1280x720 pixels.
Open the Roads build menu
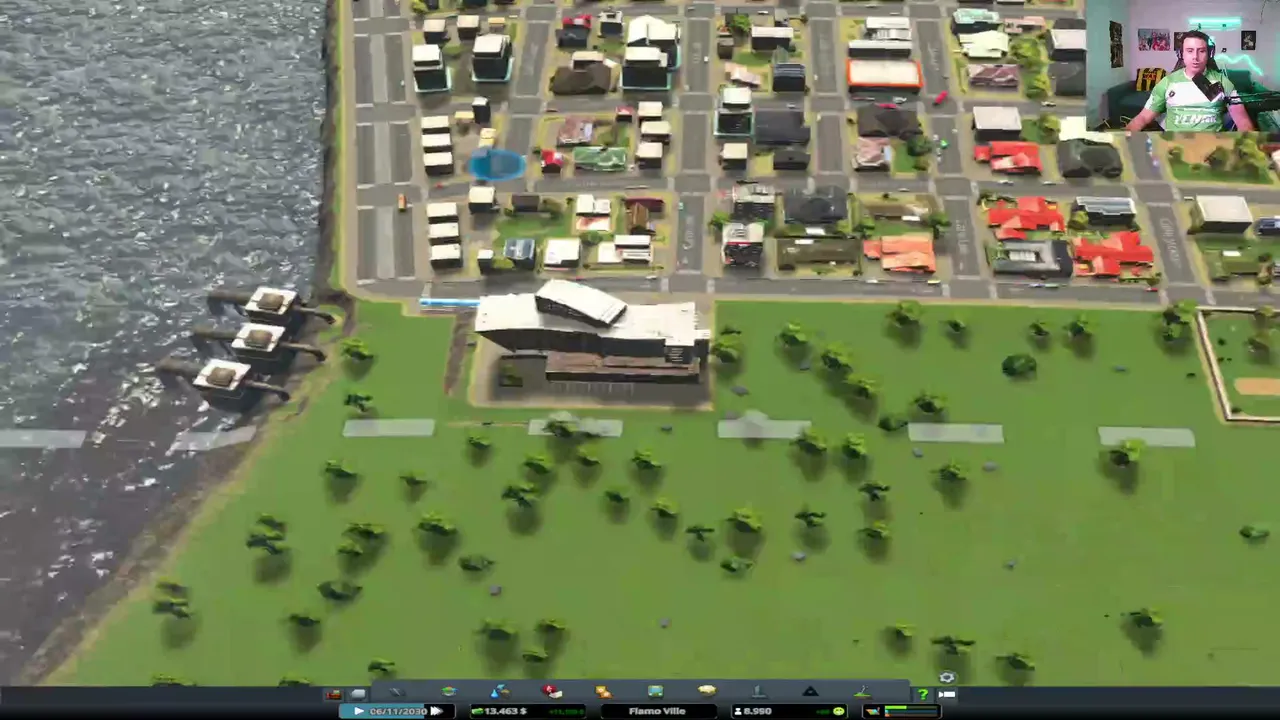[396, 692]
